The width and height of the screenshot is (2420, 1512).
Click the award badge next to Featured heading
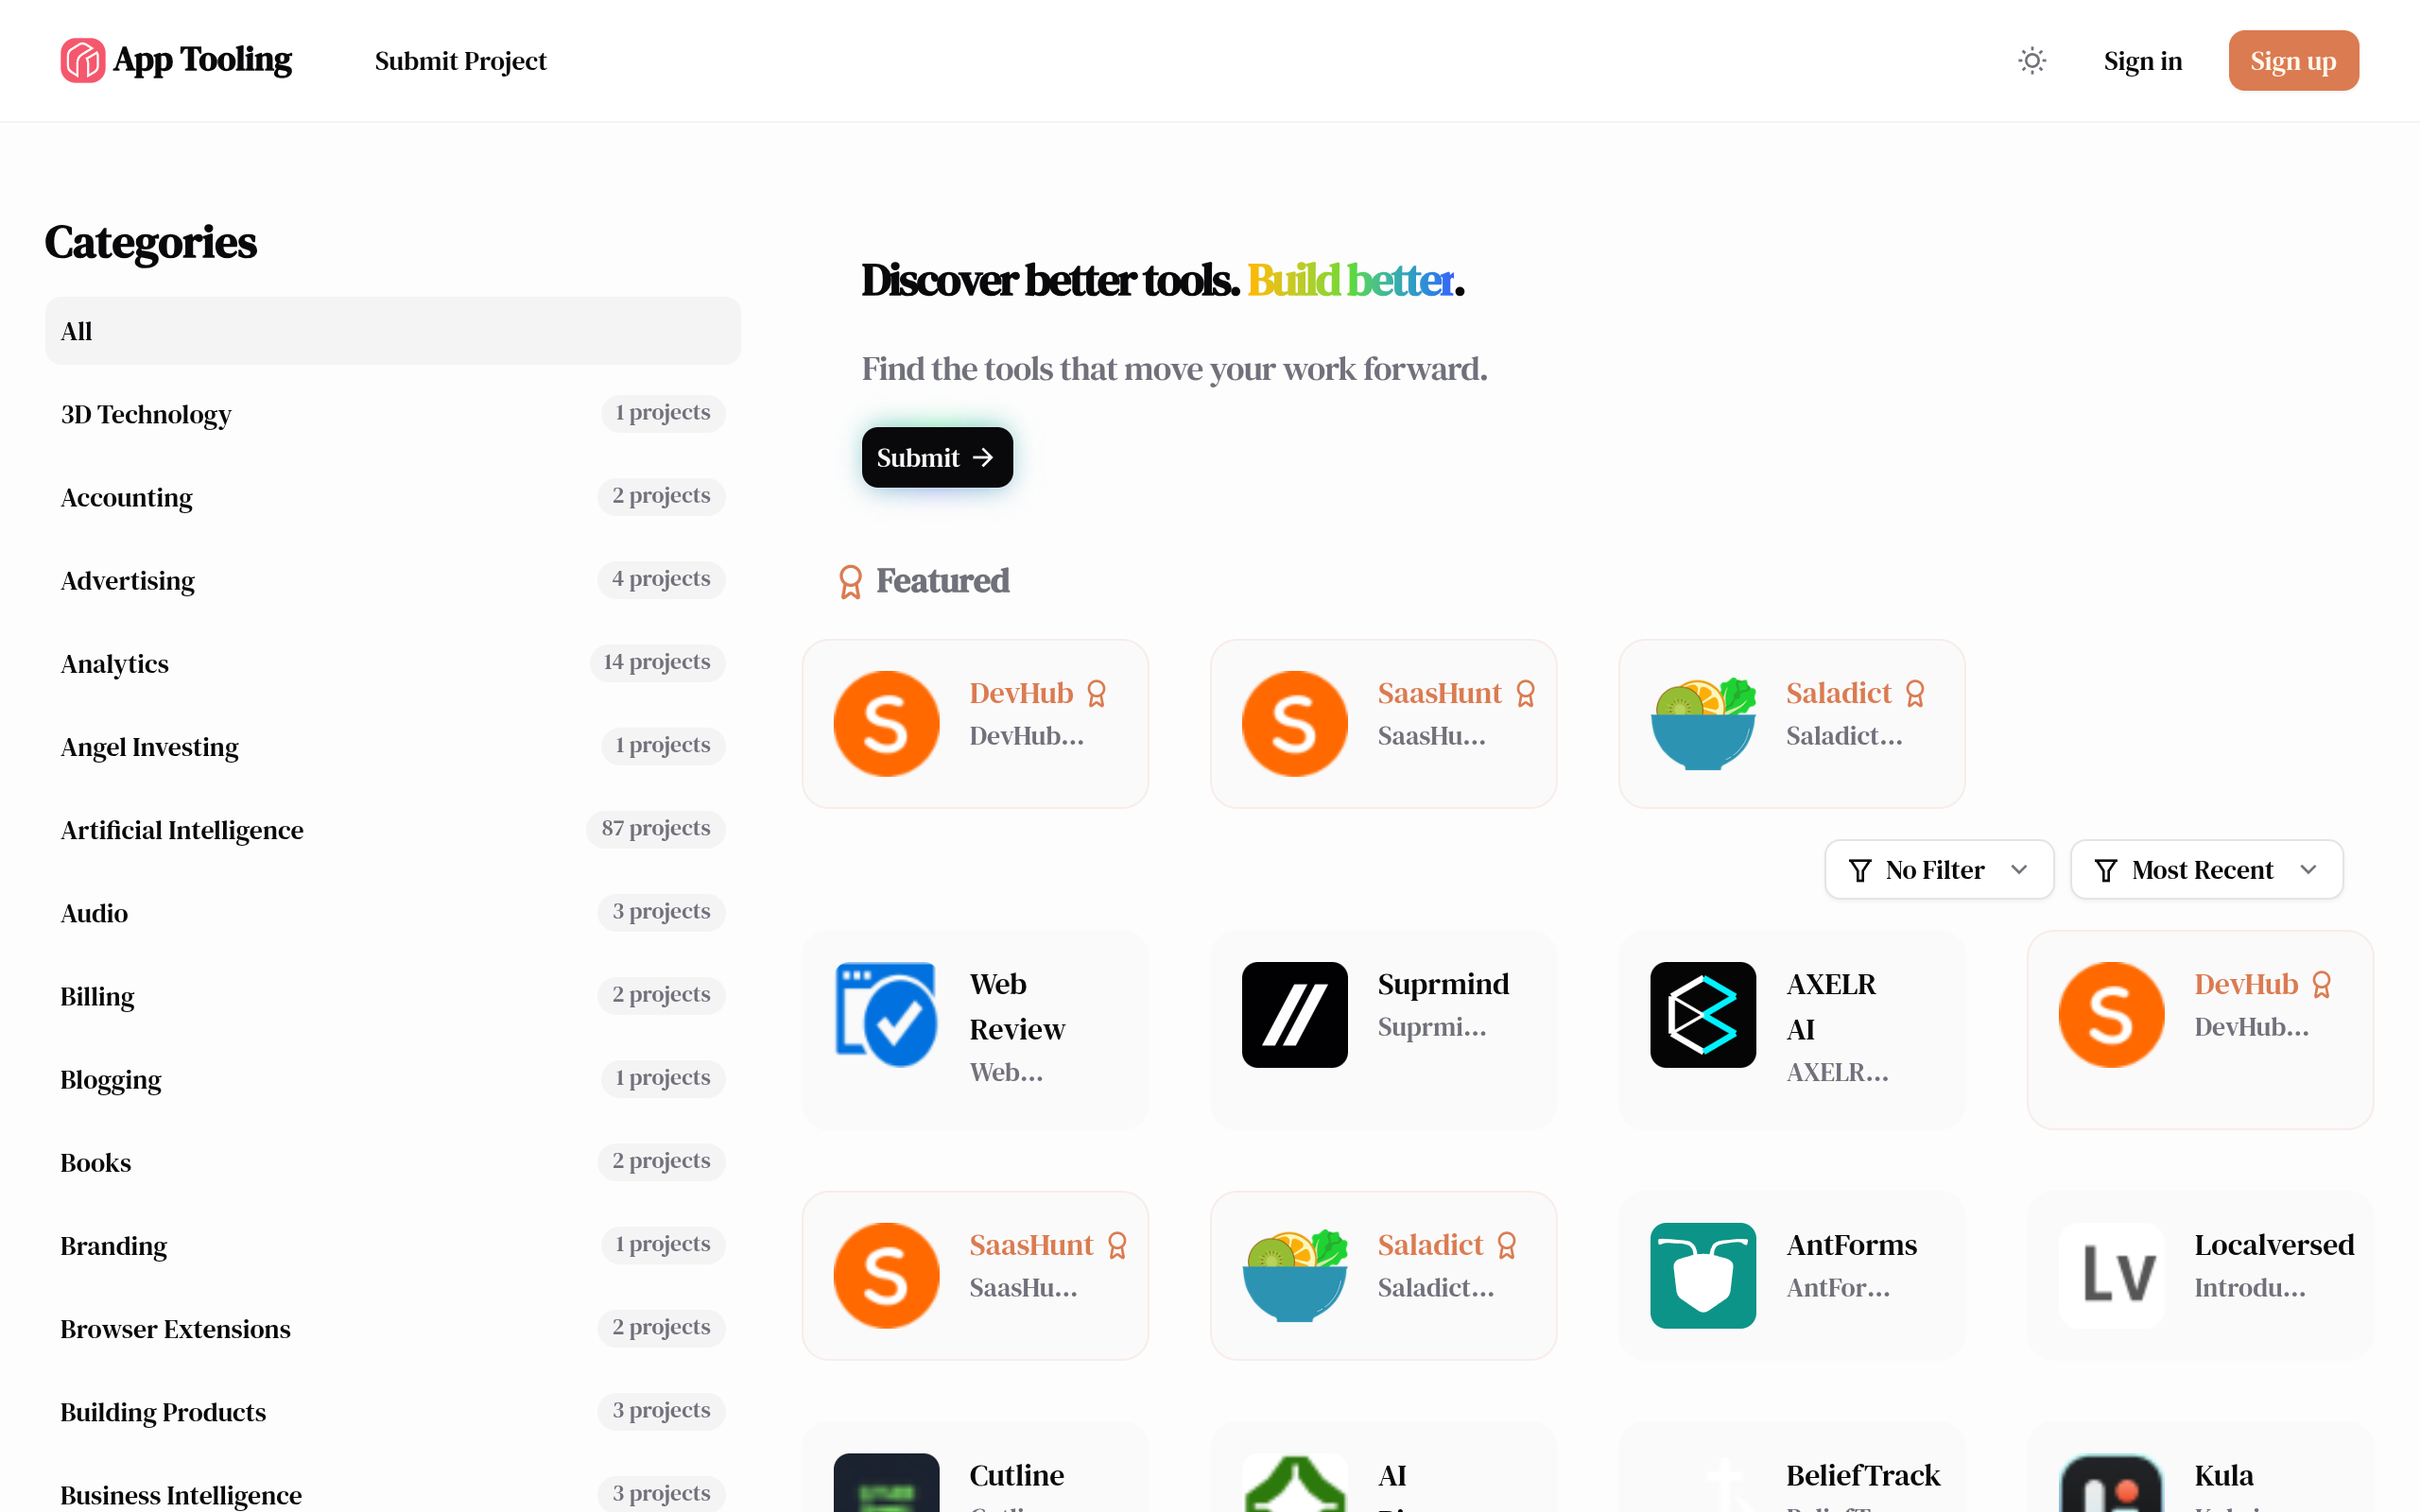pos(850,581)
